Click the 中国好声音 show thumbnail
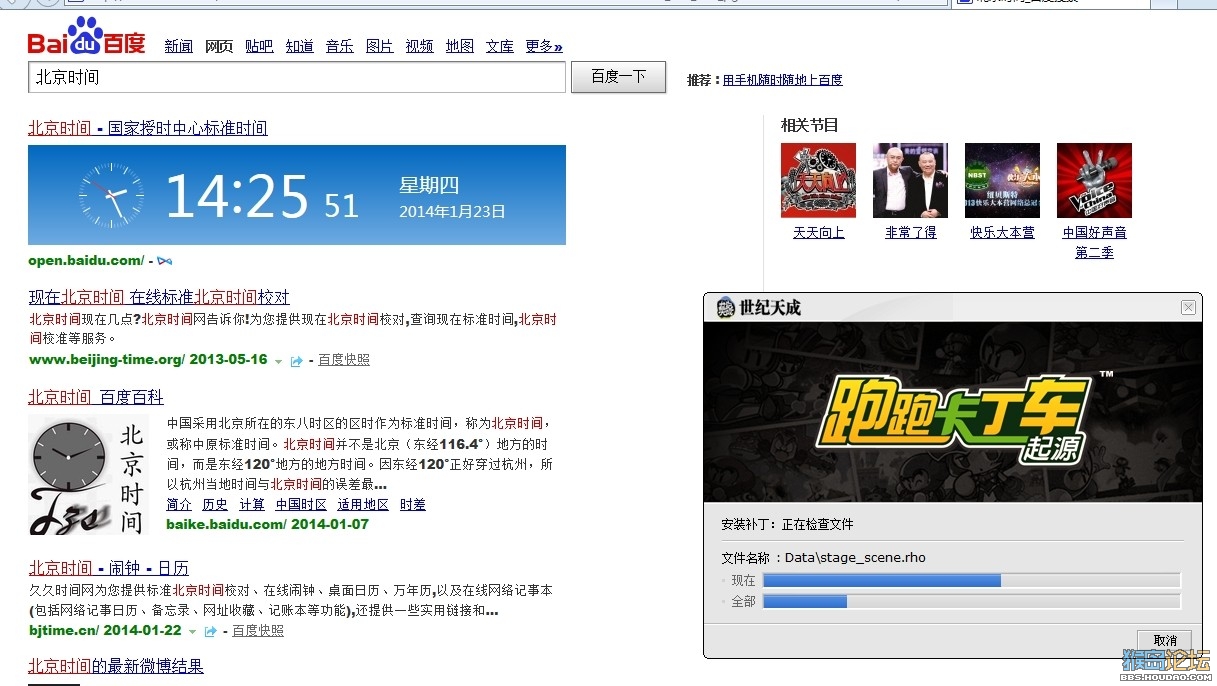This screenshot has height=686, width=1217. pos(1094,180)
